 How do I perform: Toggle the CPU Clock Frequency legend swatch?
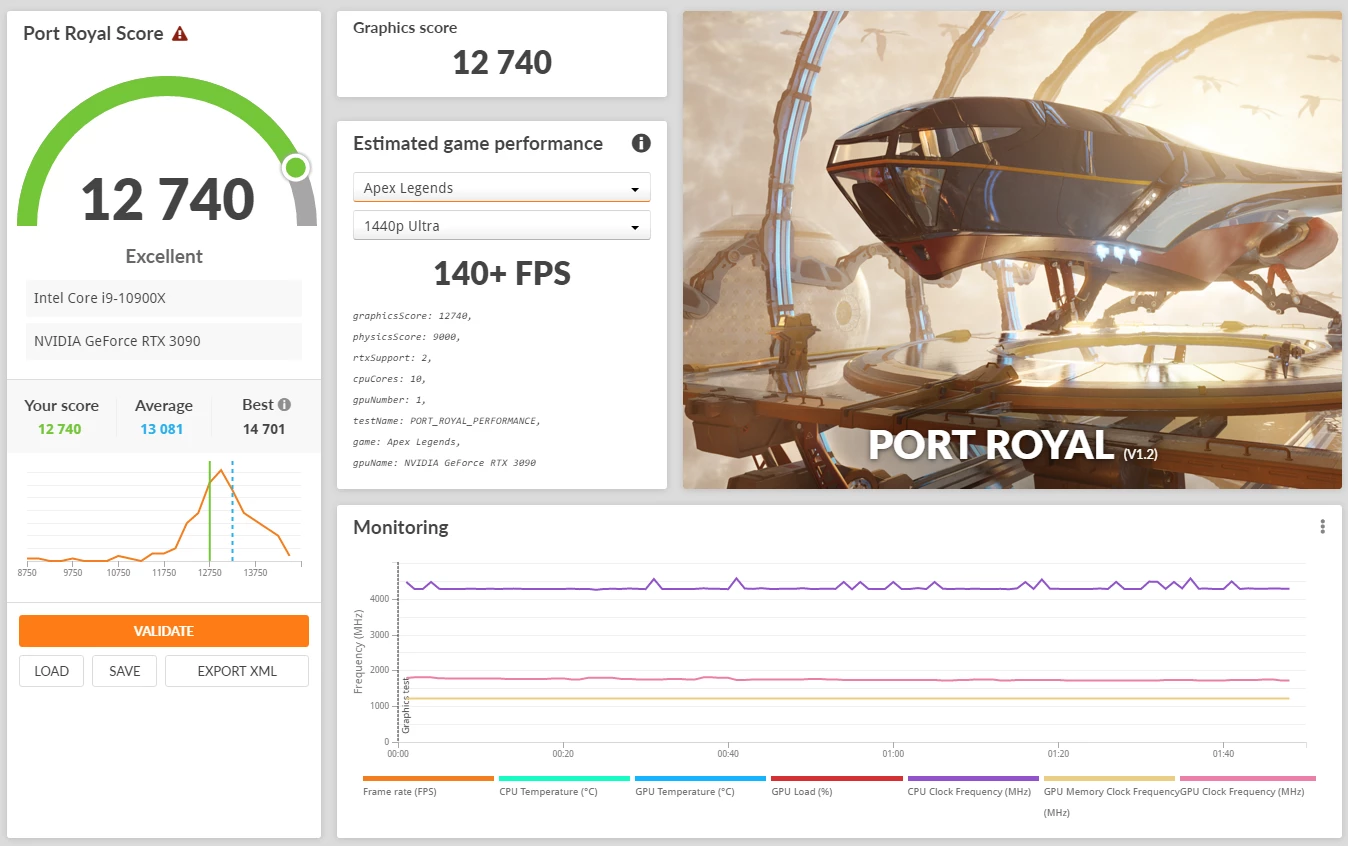pyautogui.click(x=973, y=778)
